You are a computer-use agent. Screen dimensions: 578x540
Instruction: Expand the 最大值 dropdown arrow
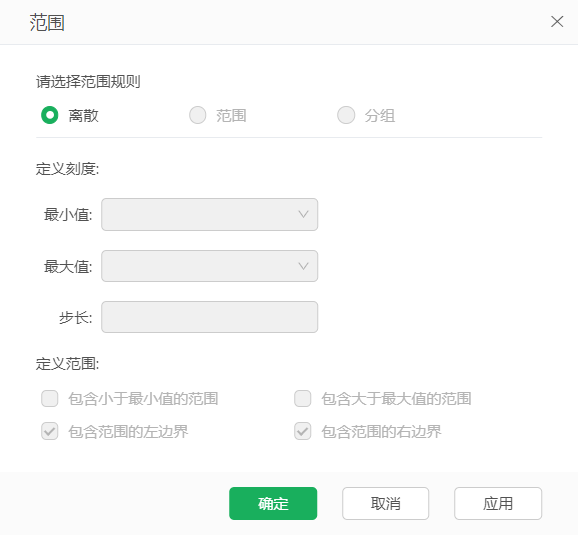(303, 266)
